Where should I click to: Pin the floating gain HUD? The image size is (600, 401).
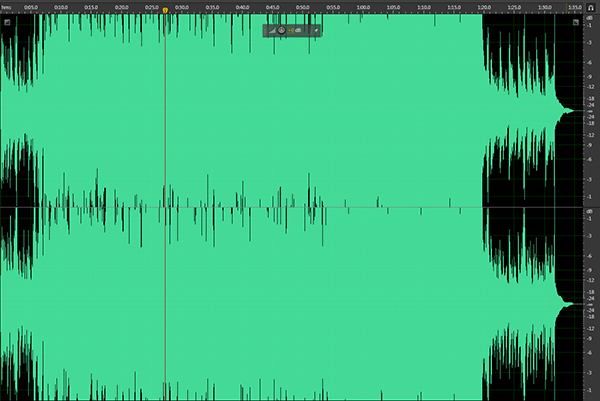coord(316,30)
